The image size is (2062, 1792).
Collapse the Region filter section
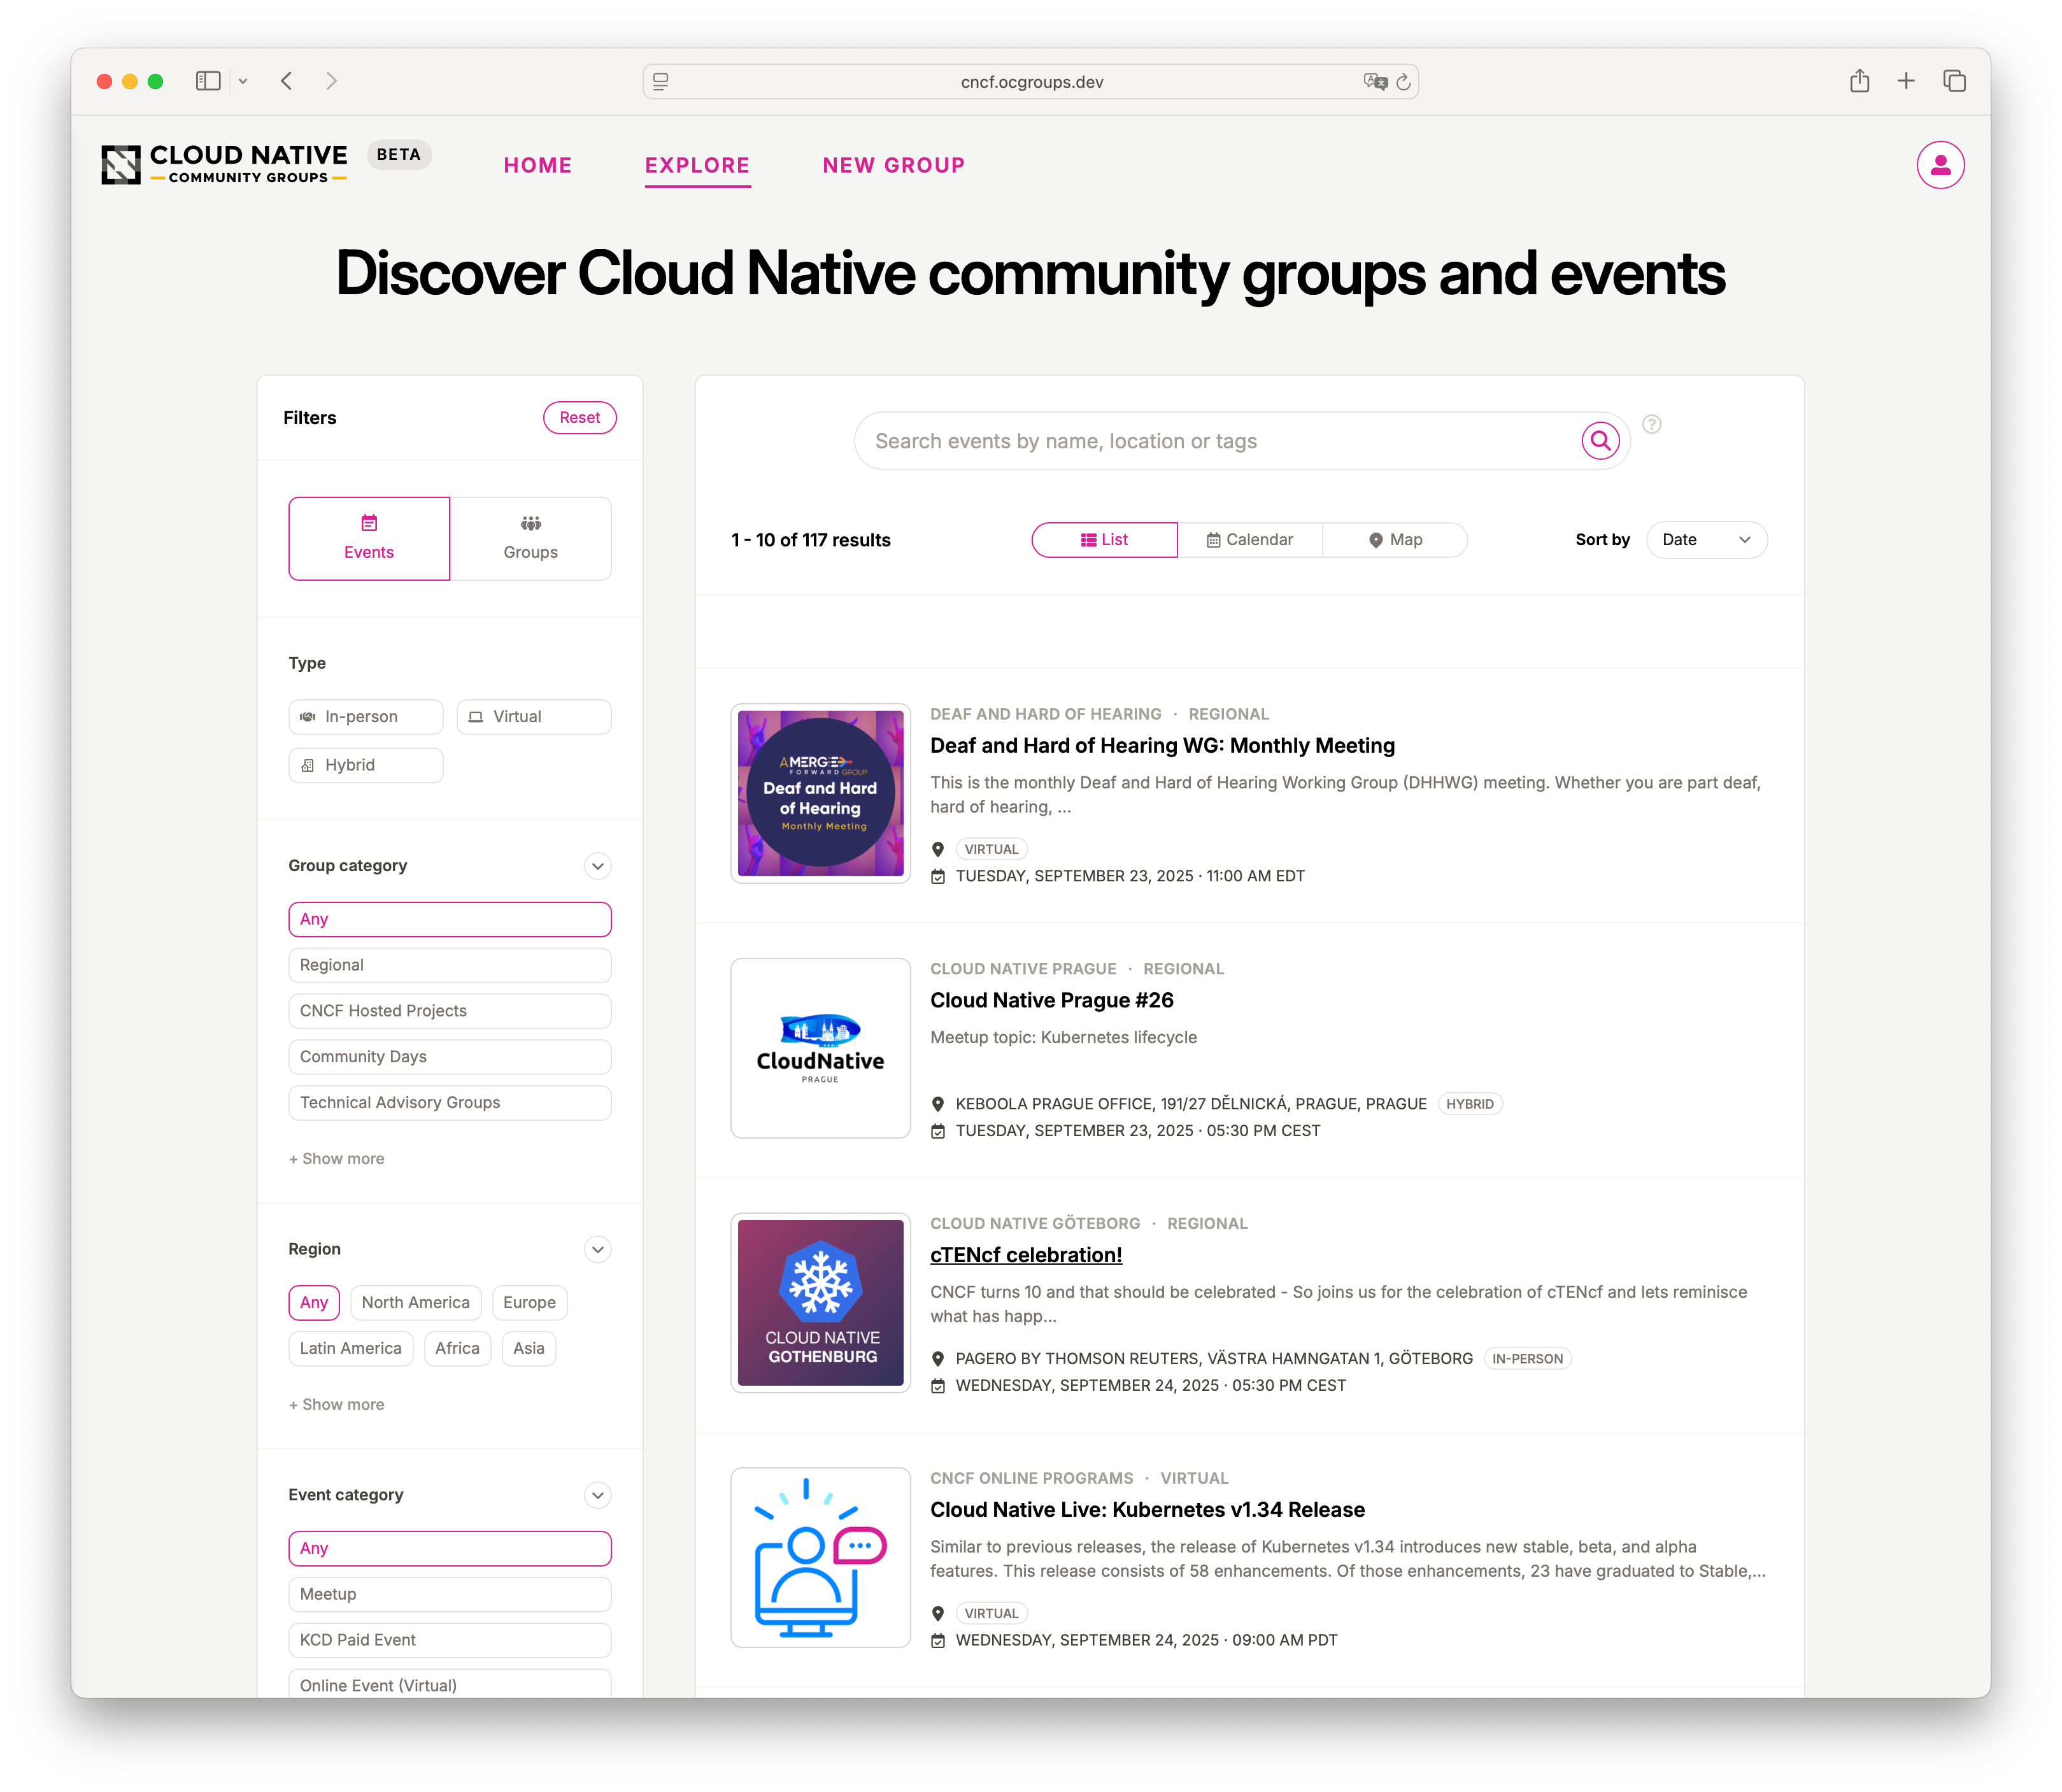tap(597, 1249)
